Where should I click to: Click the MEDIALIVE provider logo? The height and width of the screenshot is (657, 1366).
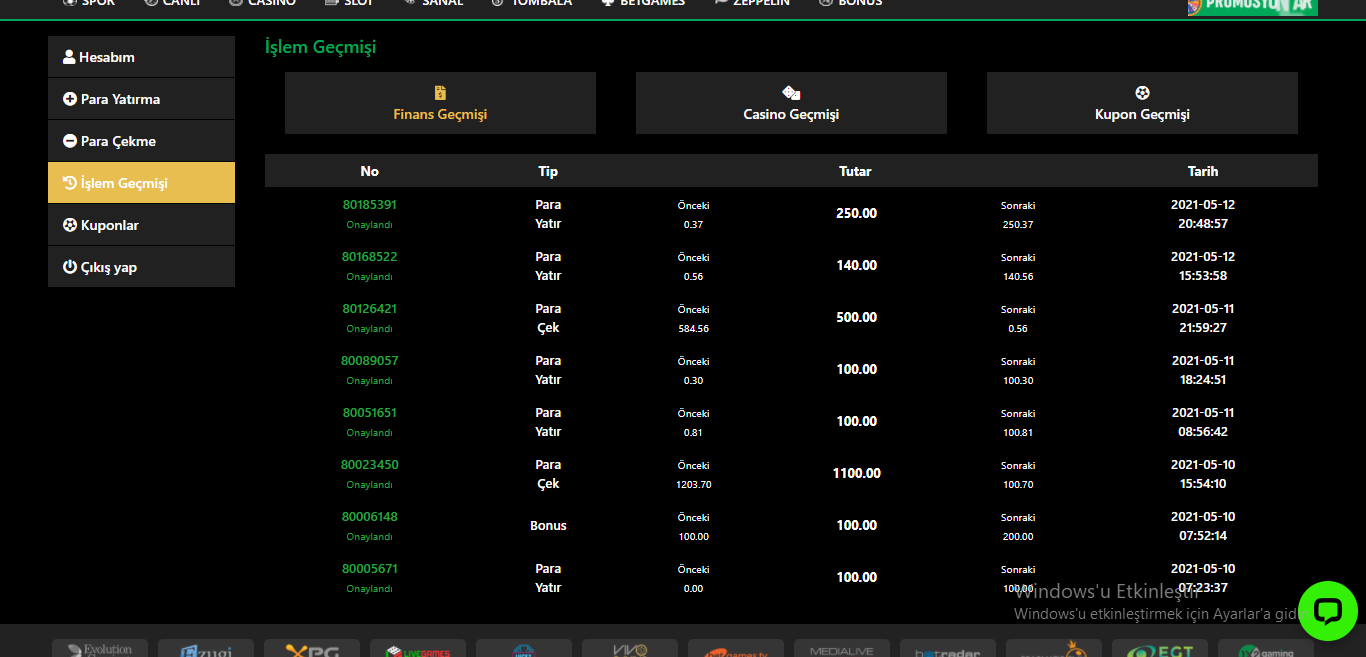pos(842,650)
